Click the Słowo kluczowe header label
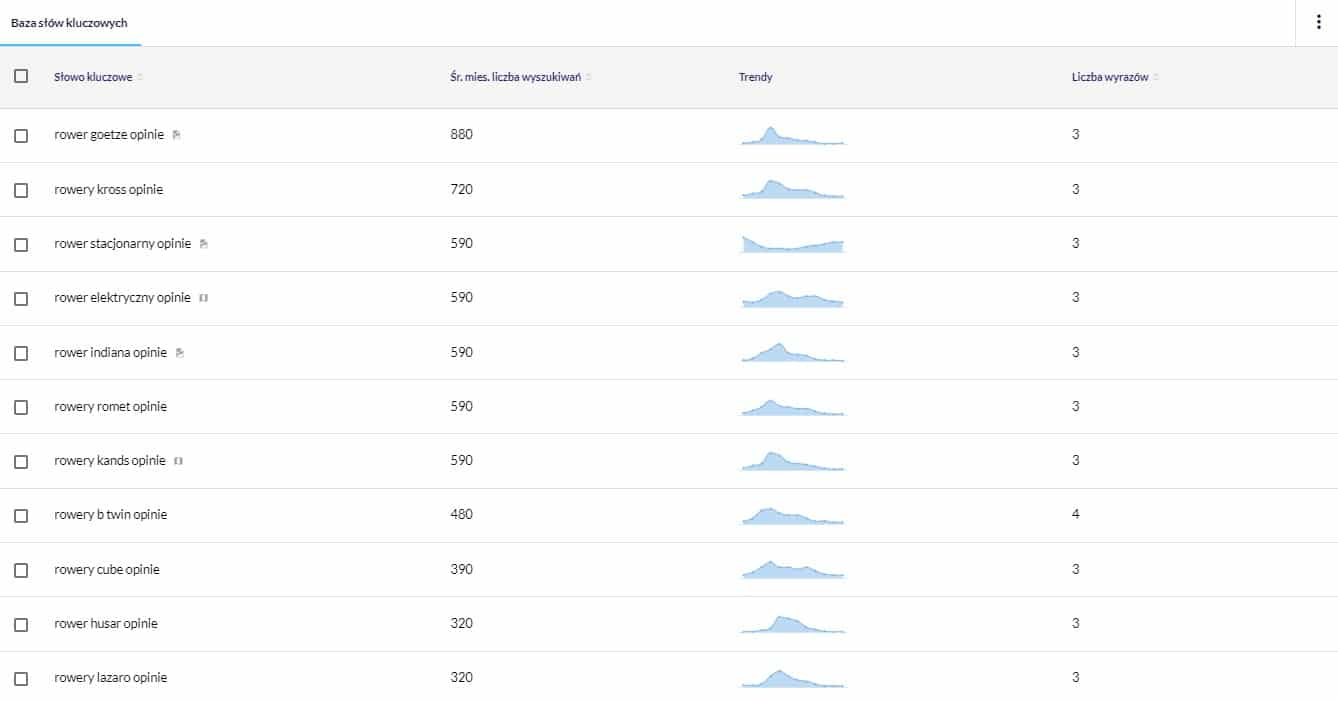Image resolution: width=1338 pixels, height=702 pixels. pos(93,77)
